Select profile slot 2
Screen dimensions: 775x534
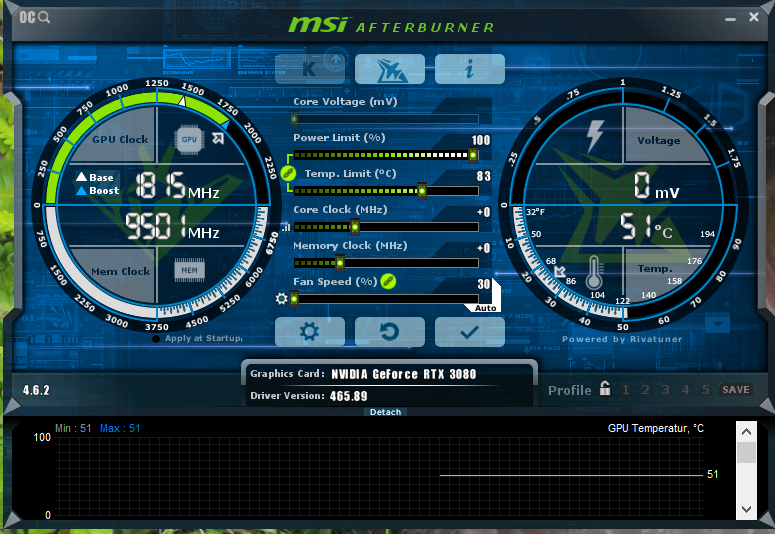(x=645, y=390)
